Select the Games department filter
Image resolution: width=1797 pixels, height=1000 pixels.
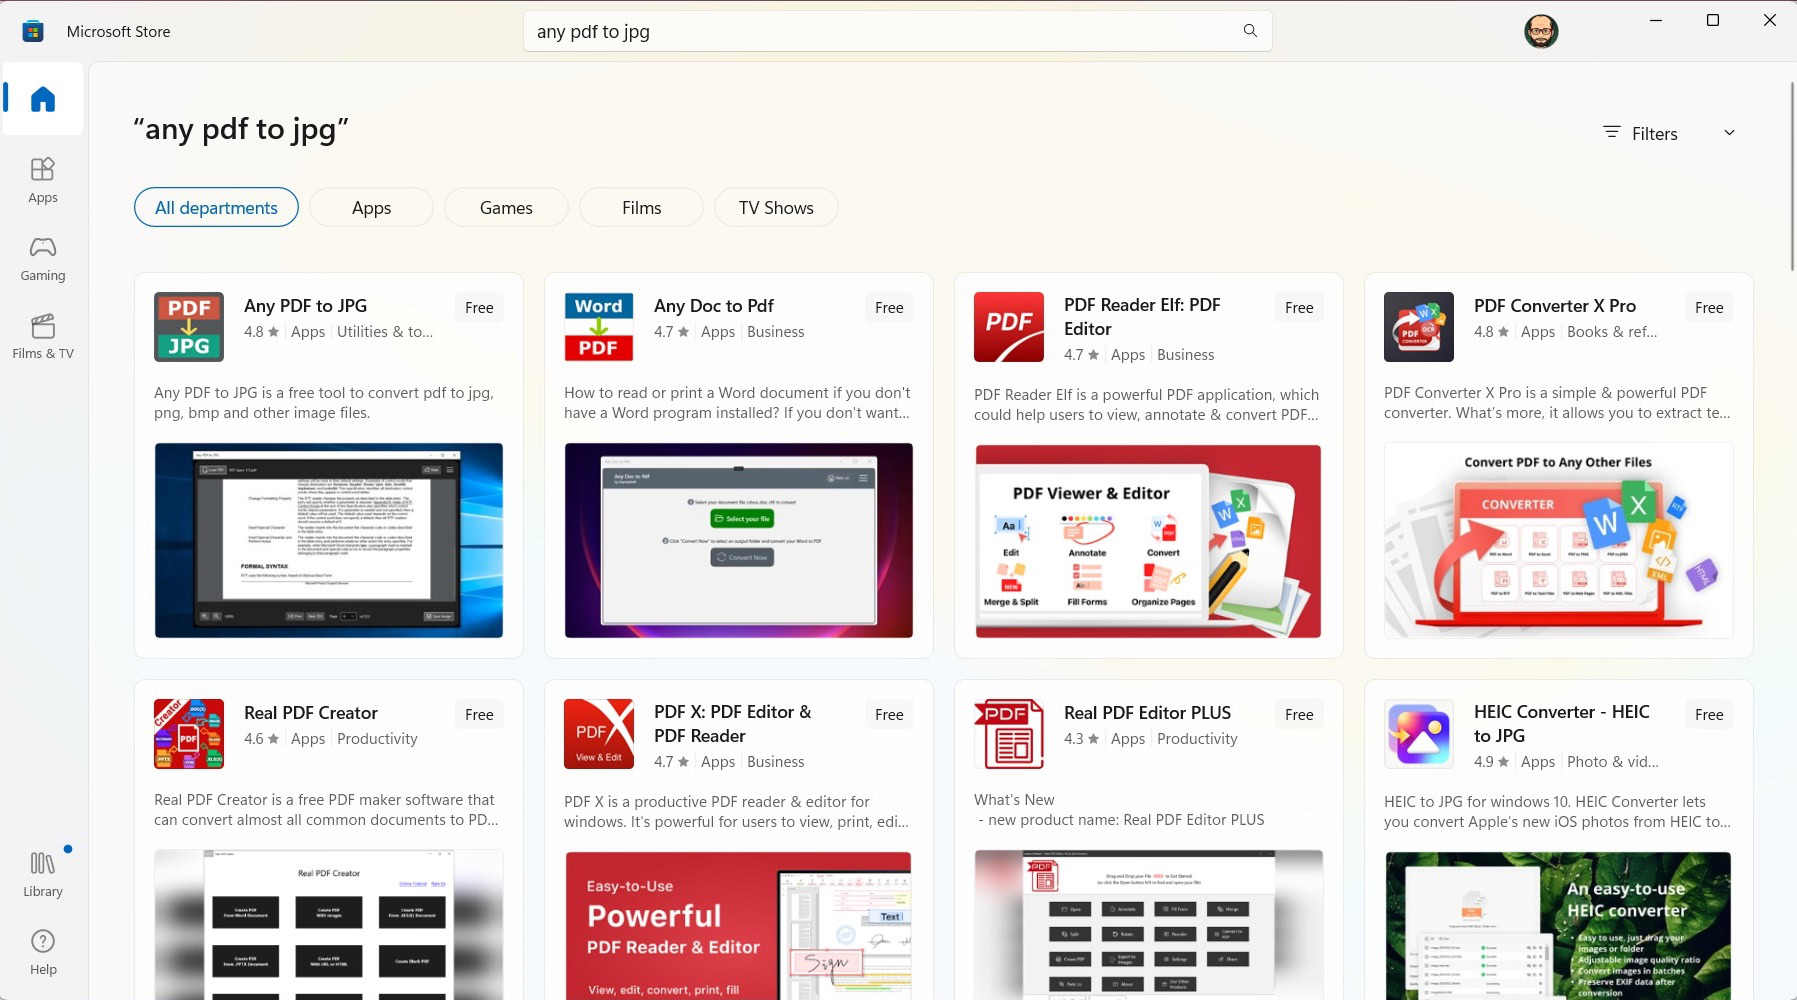coord(506,207)
